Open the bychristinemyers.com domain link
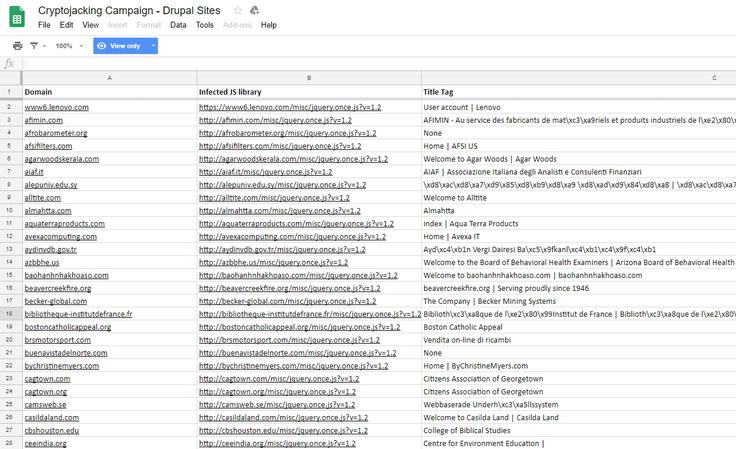Image resolution: width=736 pixels, height=449 pixels. pos(61,366)
